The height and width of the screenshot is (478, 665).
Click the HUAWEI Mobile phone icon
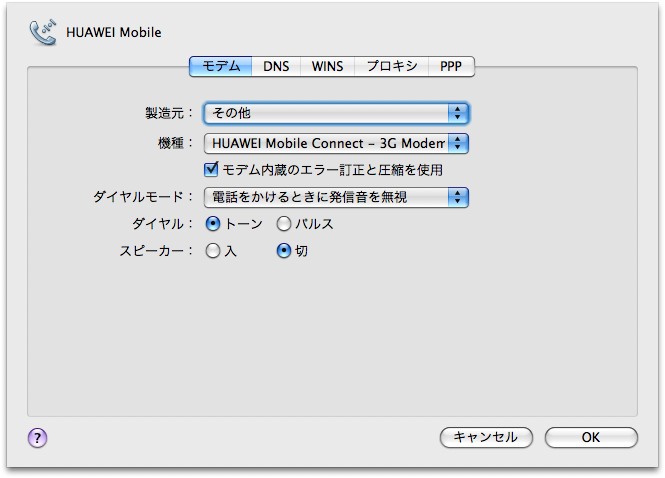[x=42, y=32]
